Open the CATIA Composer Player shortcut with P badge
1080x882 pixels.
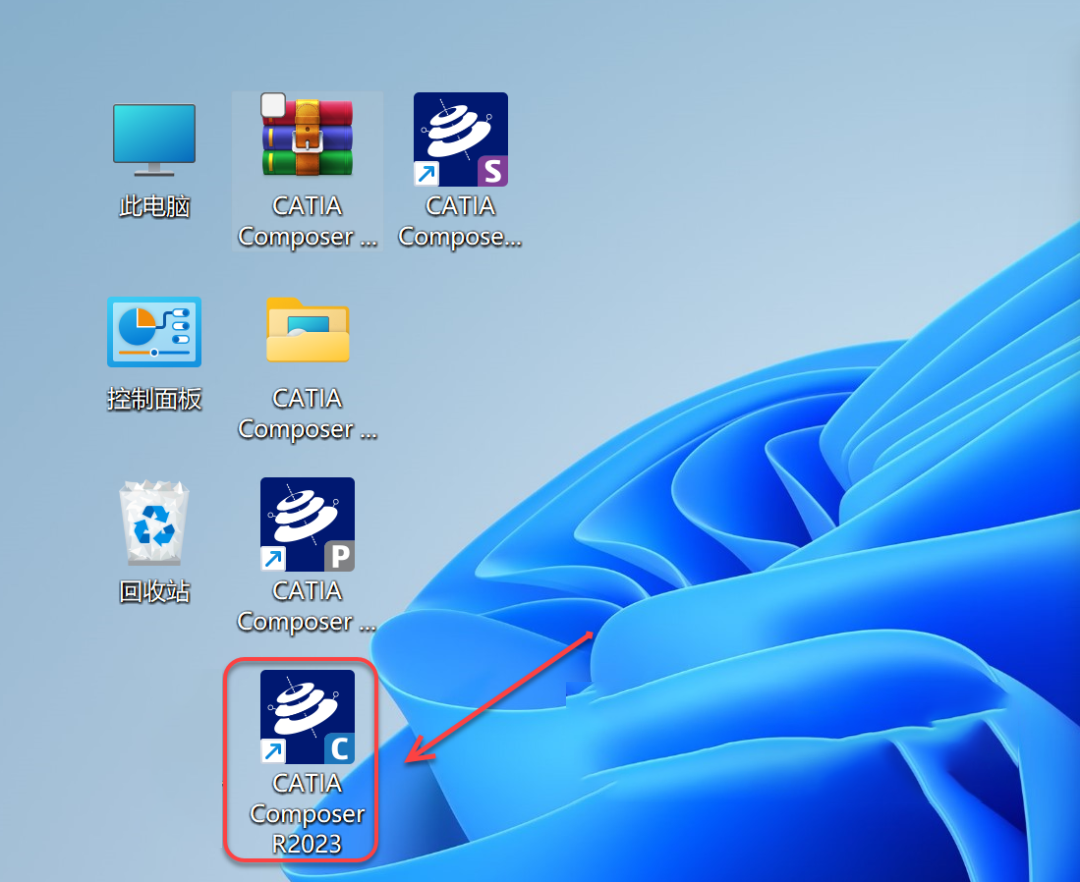point(305,523)
